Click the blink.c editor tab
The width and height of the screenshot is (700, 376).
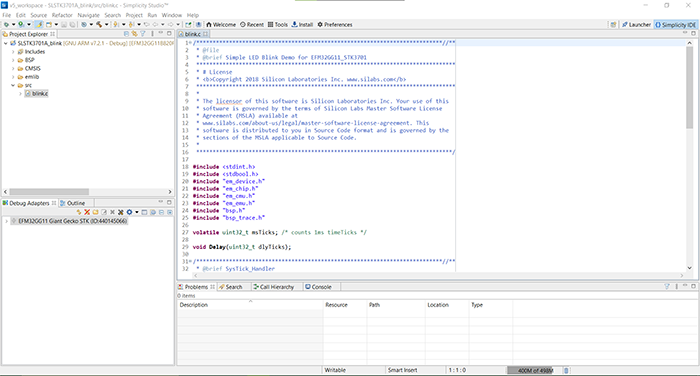[x=192, y=34]
